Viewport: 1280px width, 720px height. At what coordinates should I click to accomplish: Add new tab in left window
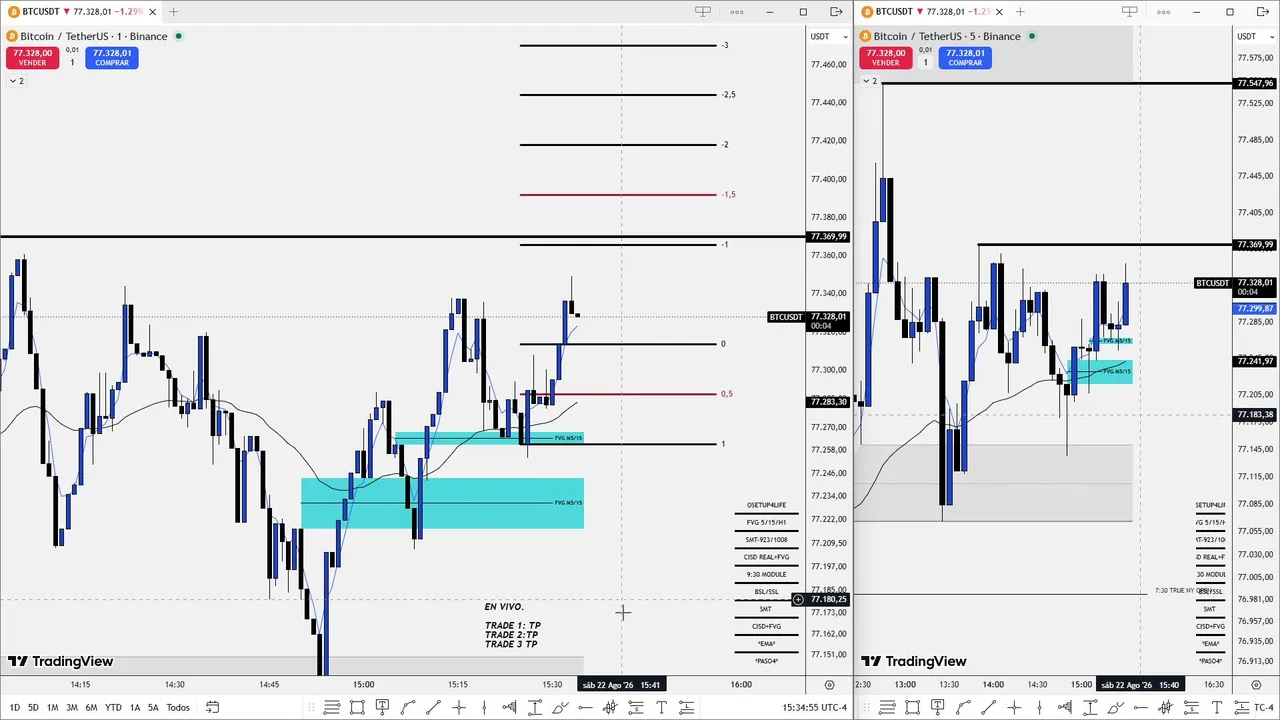(x=173, y=12)
